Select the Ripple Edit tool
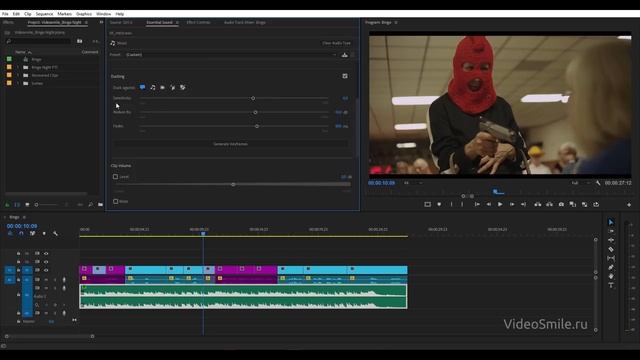The height and width of the screenshot is (360, 640). click(611, 240)
